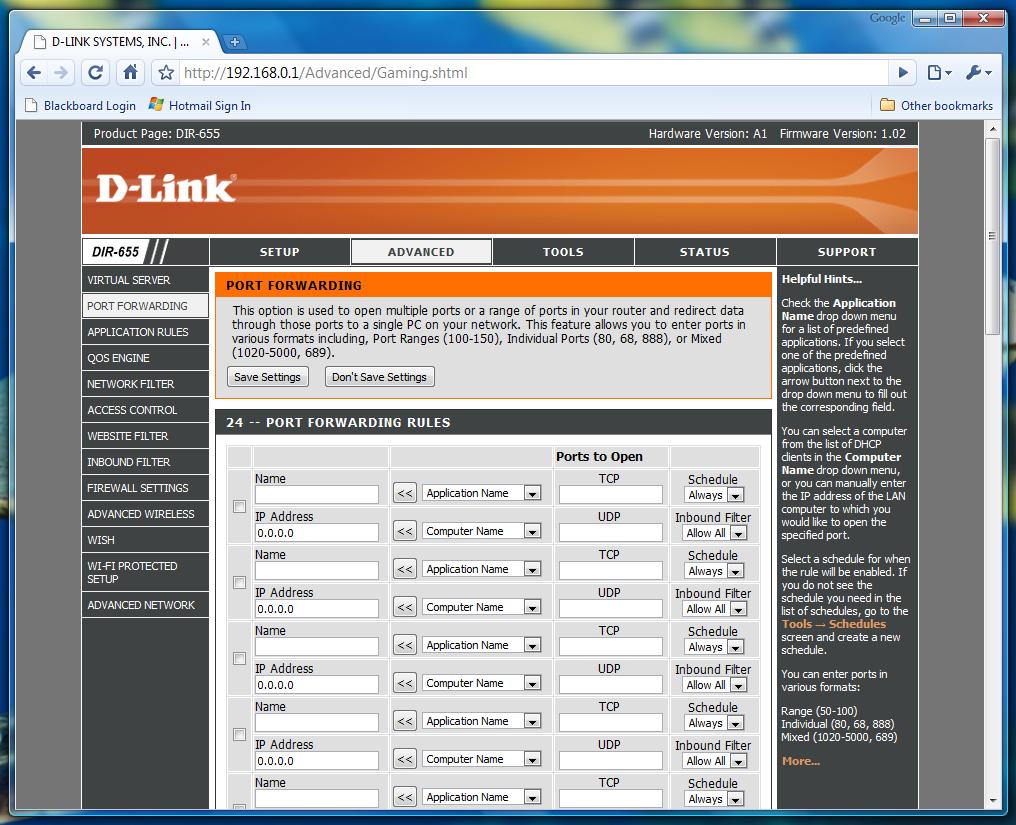Switch to the STATUS tab
The image size is (1016, 825).
(x=704, y=252)
